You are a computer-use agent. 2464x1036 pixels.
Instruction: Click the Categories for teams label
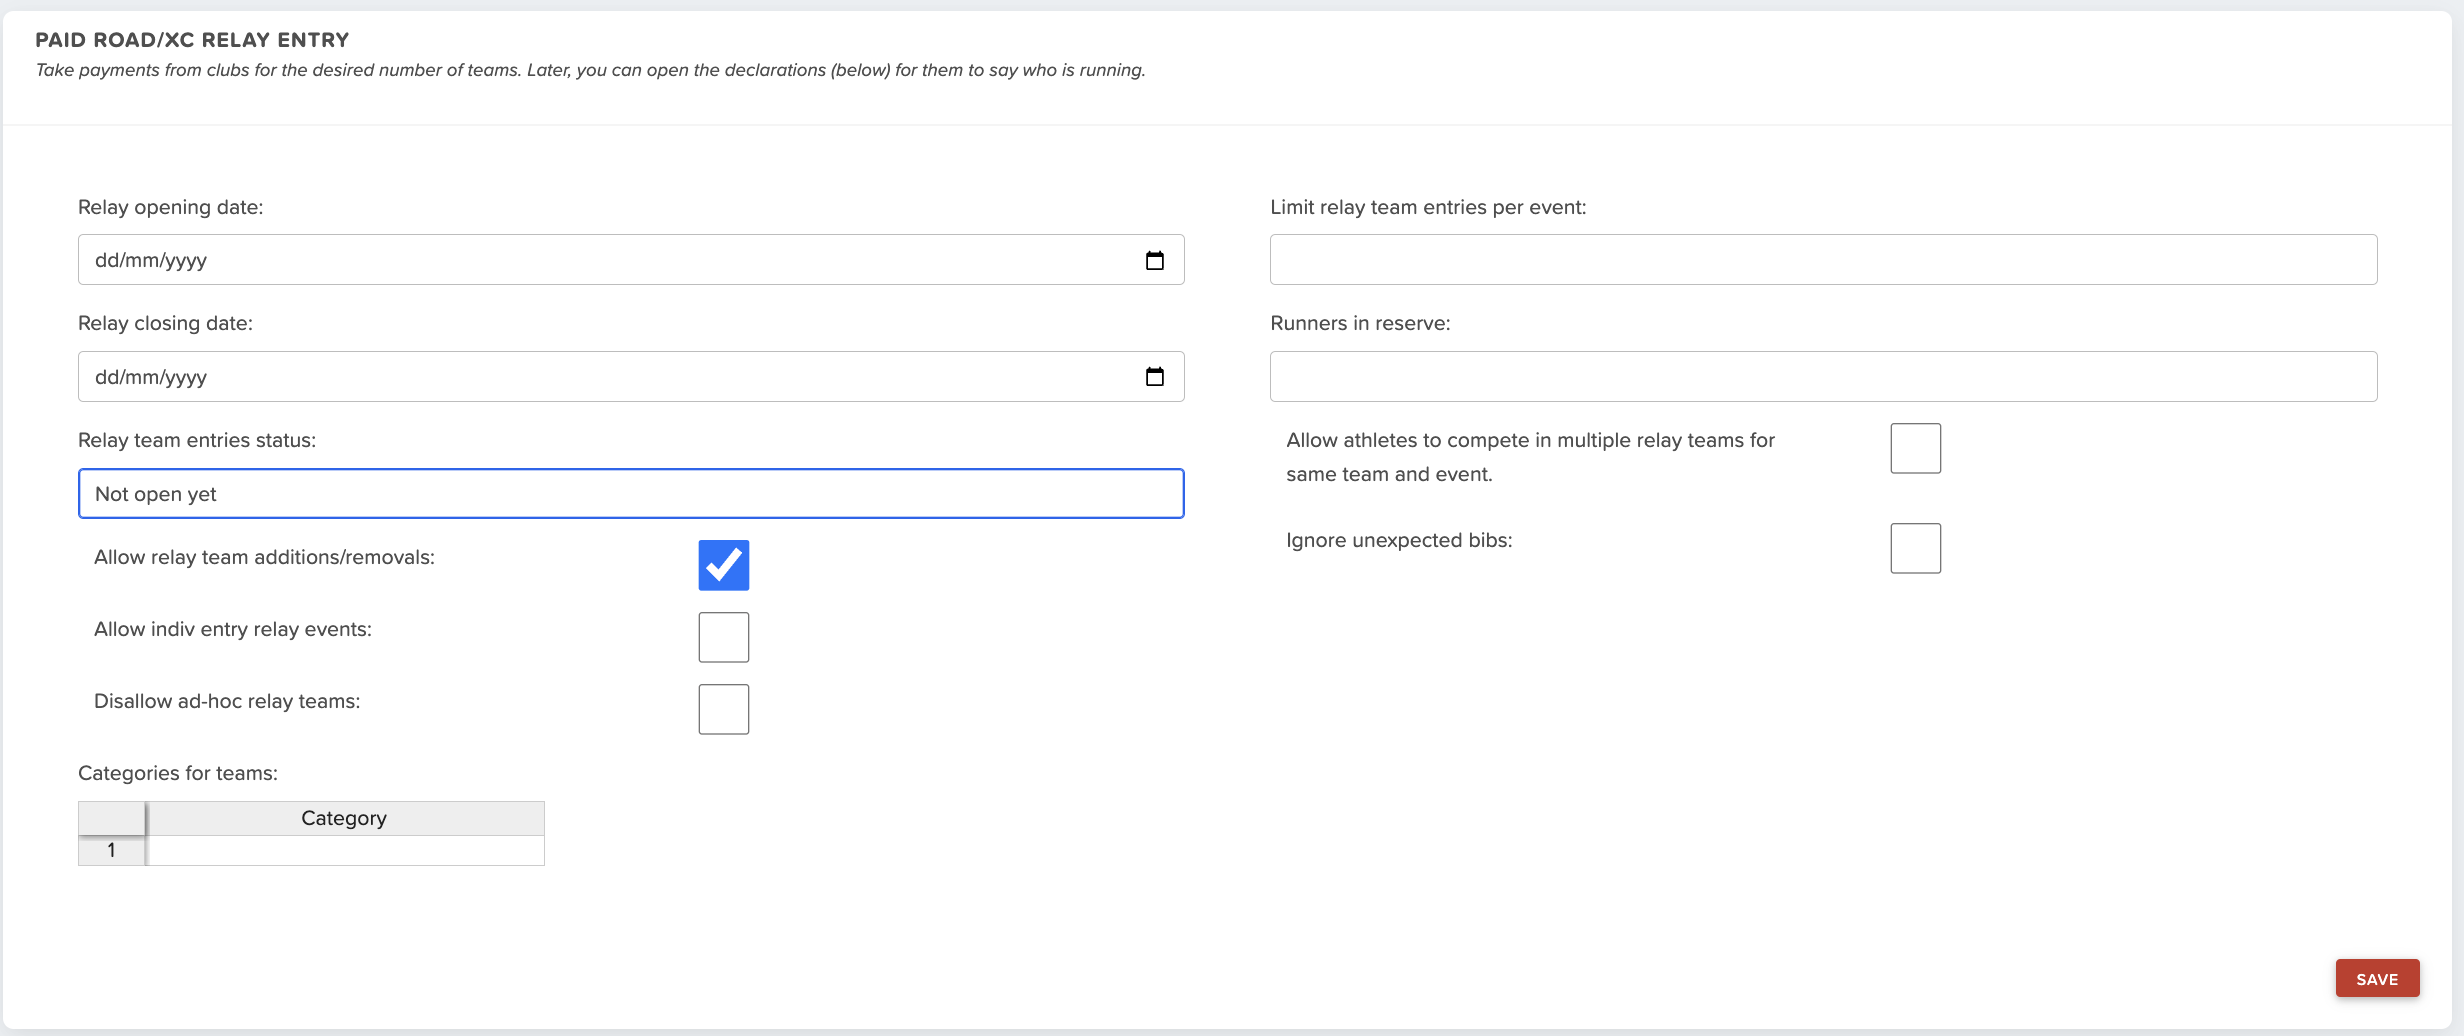tap(178, 773)
